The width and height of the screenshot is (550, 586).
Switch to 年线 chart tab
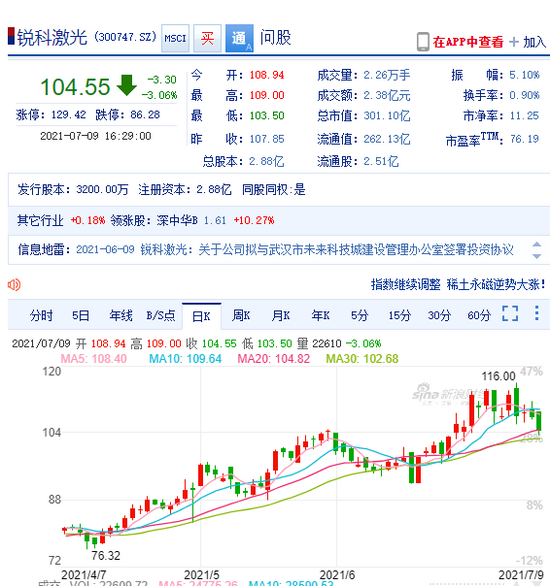click(121, 315)
